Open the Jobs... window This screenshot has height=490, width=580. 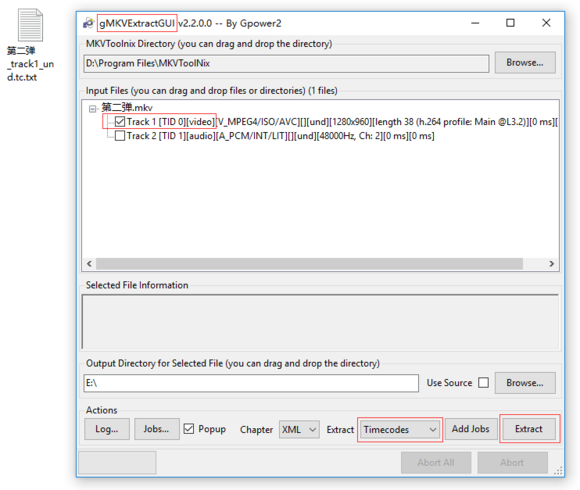[x=156, y=429]
